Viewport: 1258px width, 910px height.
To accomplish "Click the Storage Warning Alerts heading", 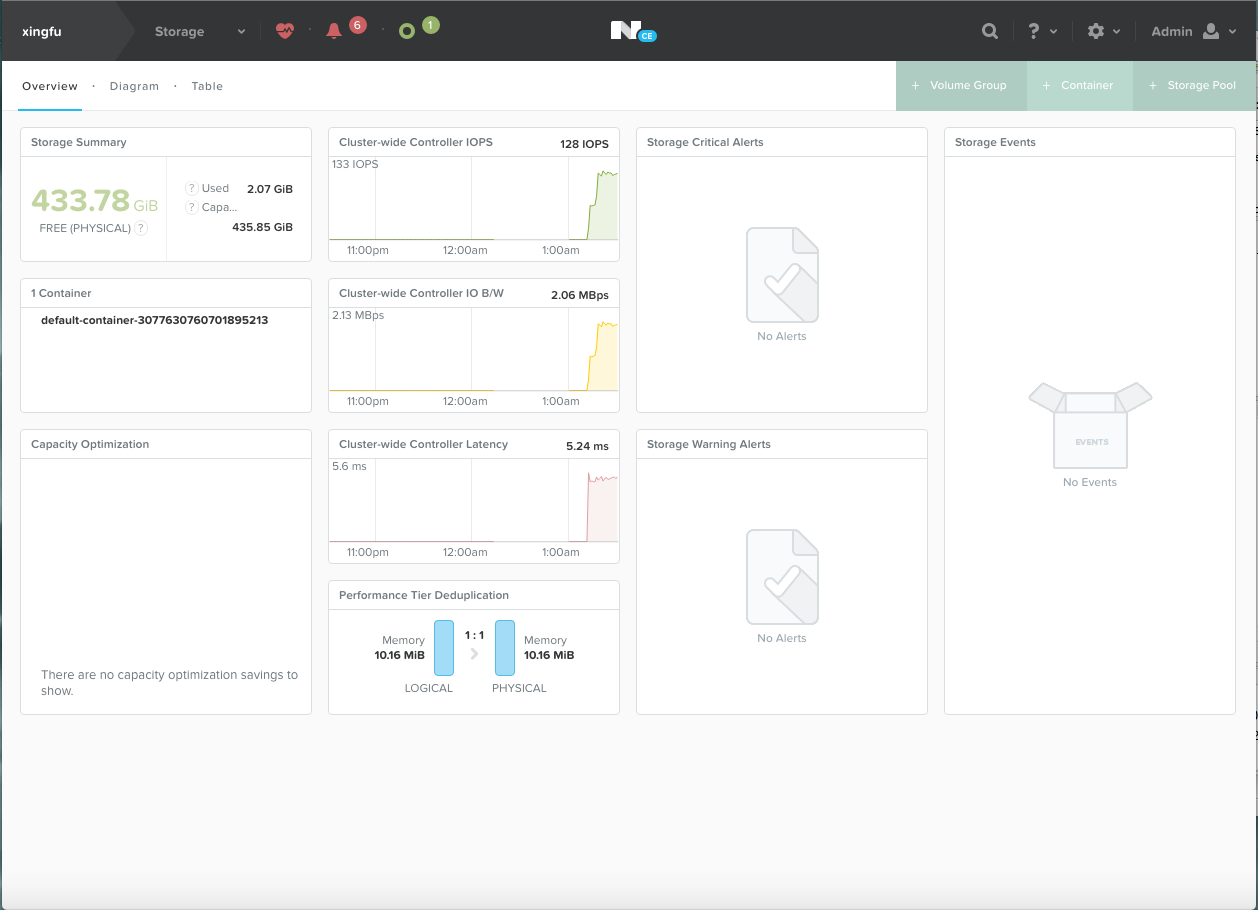I will coord(709,444).
